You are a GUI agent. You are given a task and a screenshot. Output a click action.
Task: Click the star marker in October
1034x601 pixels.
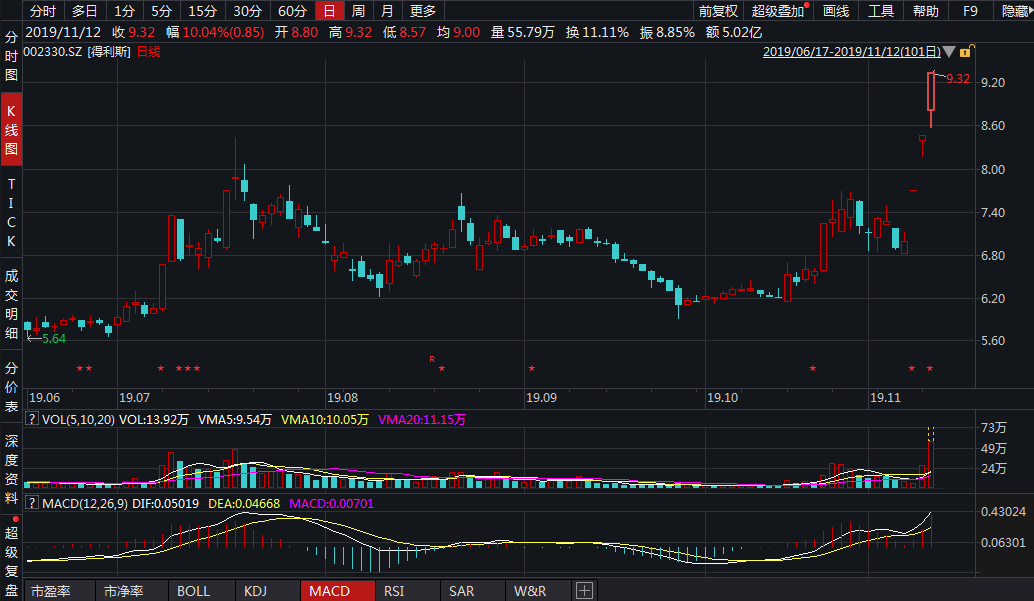coord(813,368)
